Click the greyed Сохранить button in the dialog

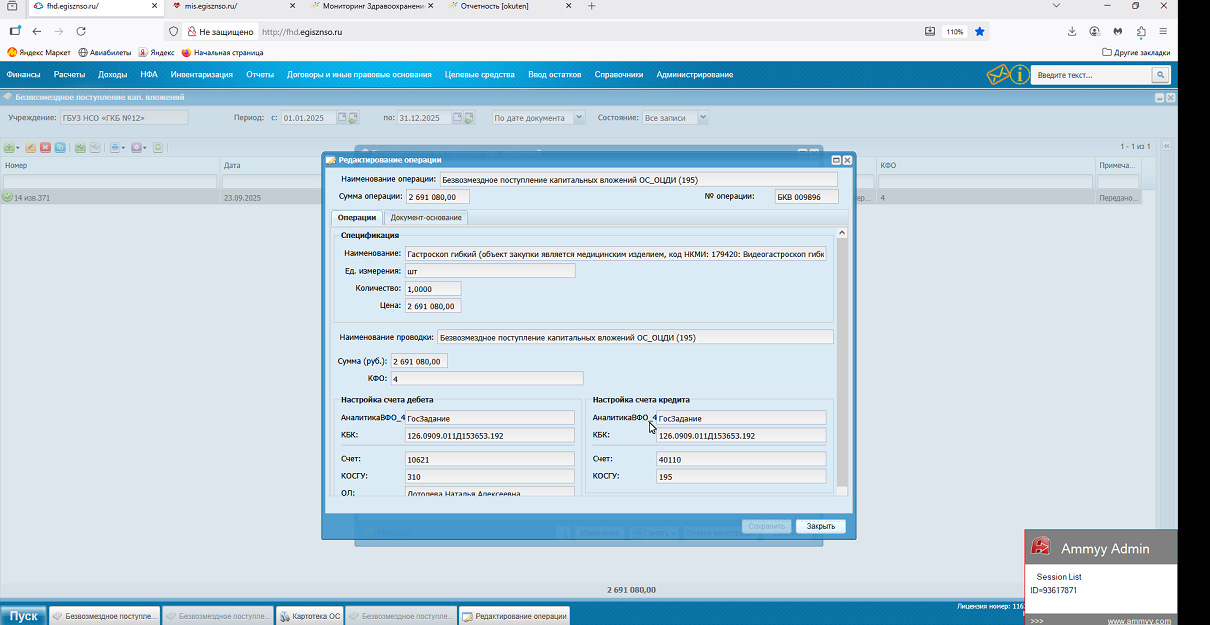[767, 526]
